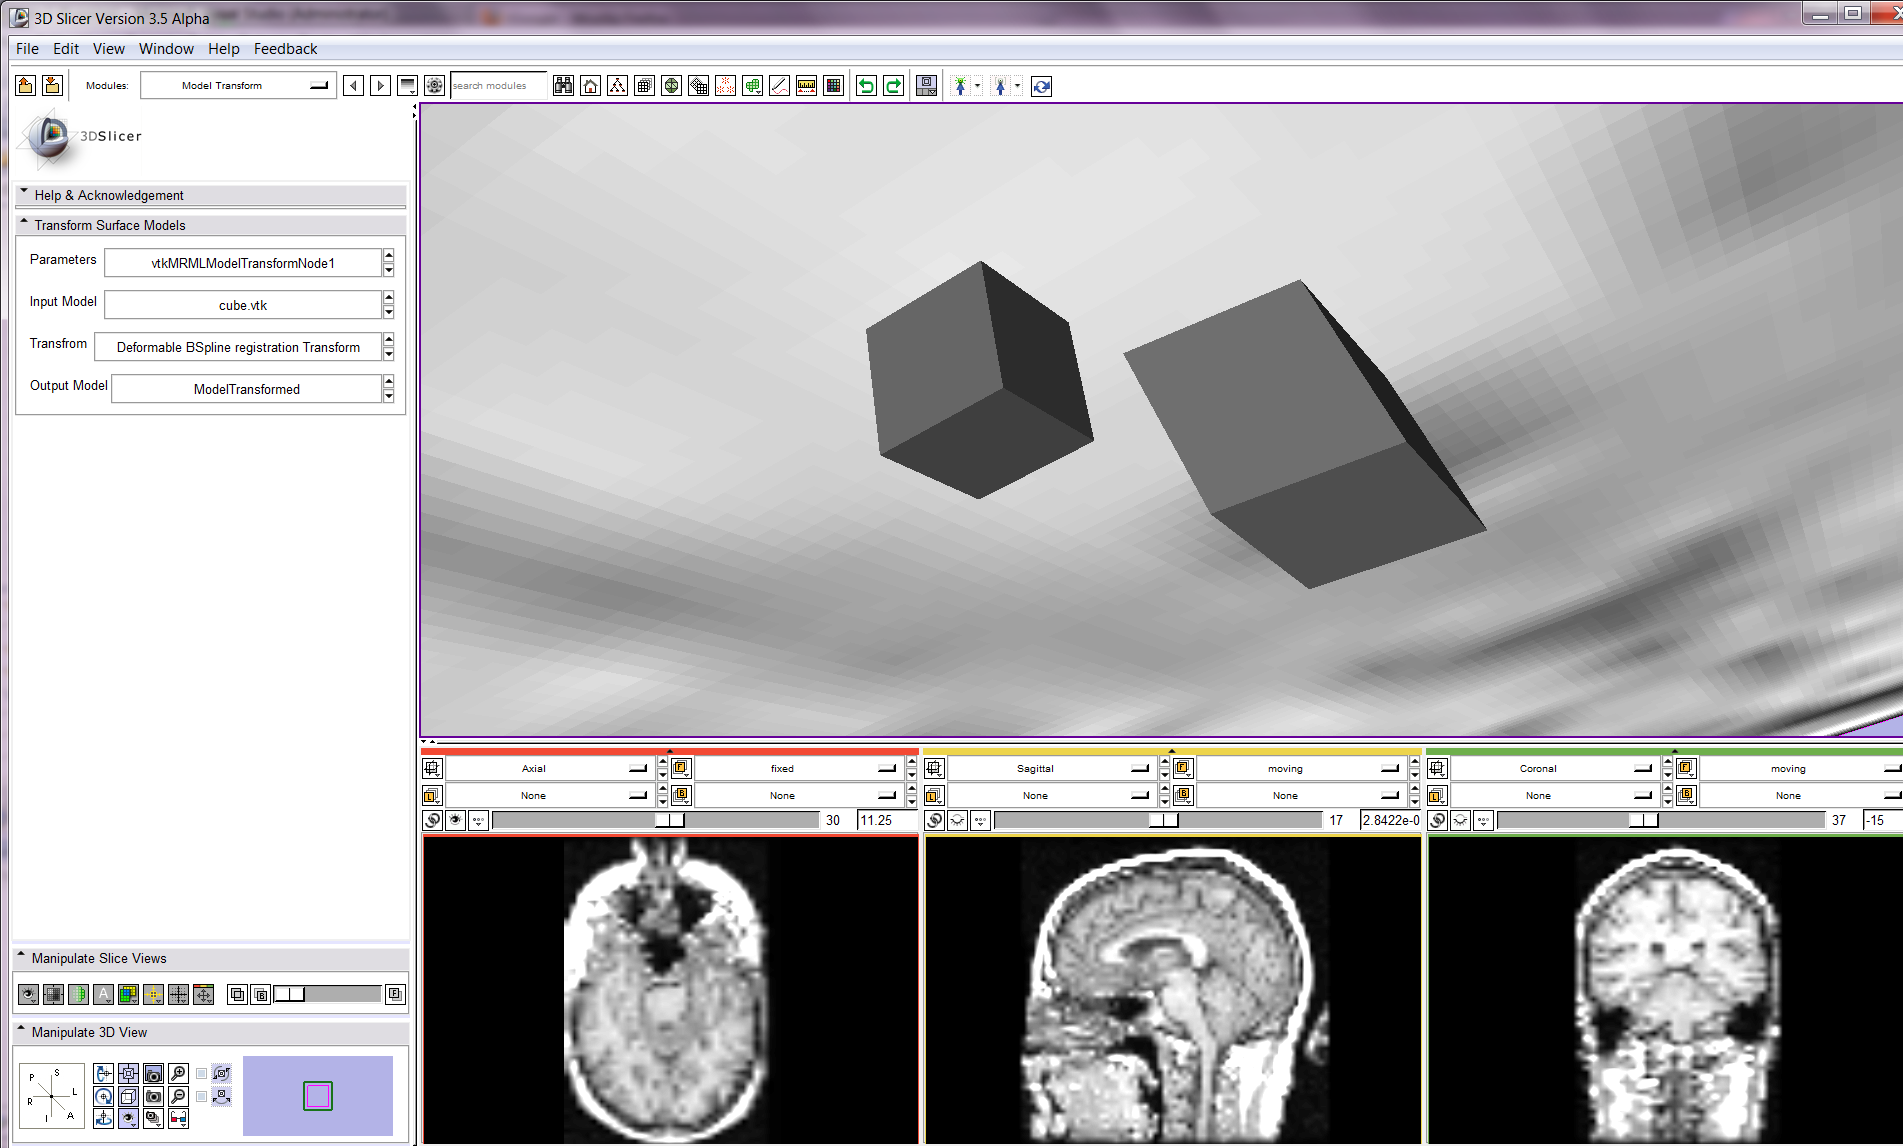Open the Window menu

pos(166,48)
